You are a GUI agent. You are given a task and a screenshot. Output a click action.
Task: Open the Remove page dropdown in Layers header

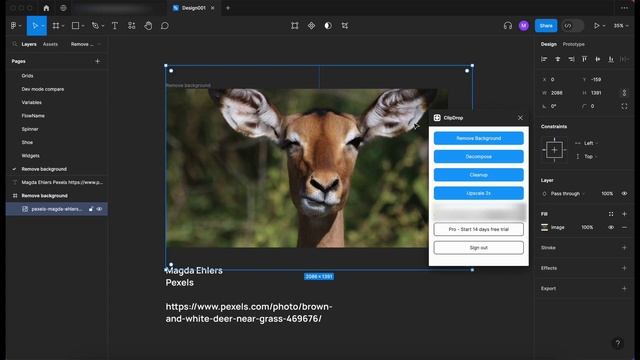pyautogui.click(x=86, y=44)
